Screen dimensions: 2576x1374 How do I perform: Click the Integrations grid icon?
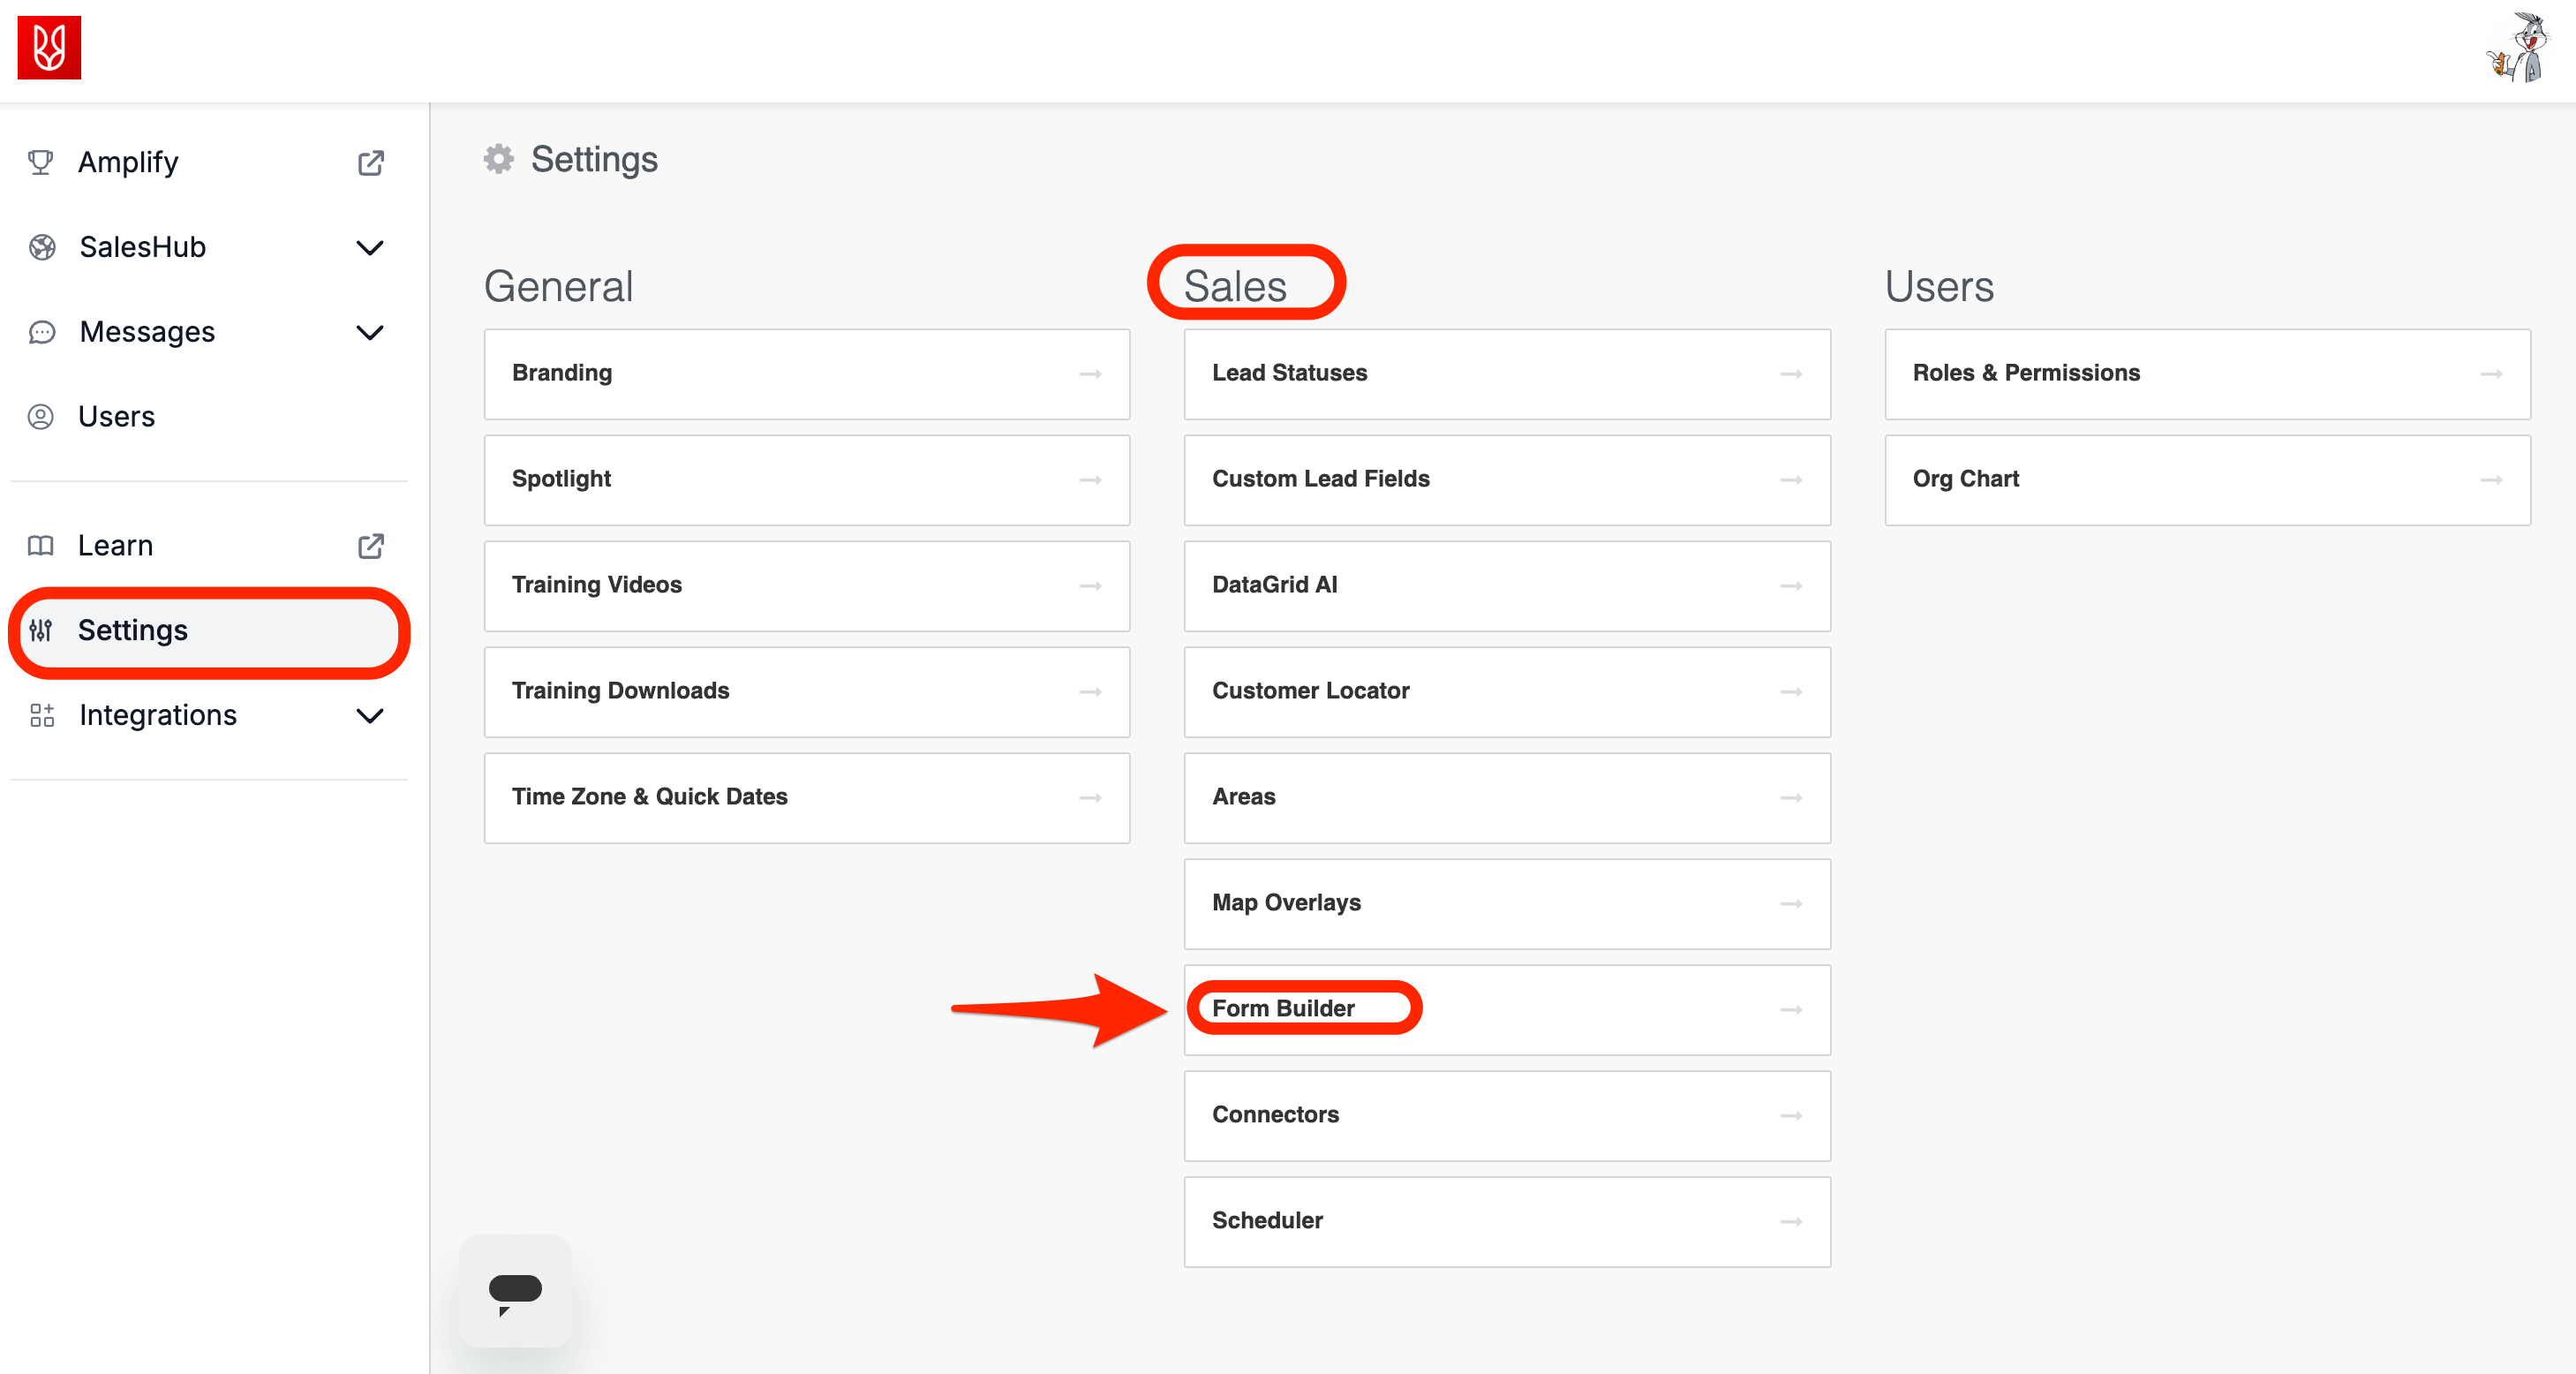(x=41, y=715)
